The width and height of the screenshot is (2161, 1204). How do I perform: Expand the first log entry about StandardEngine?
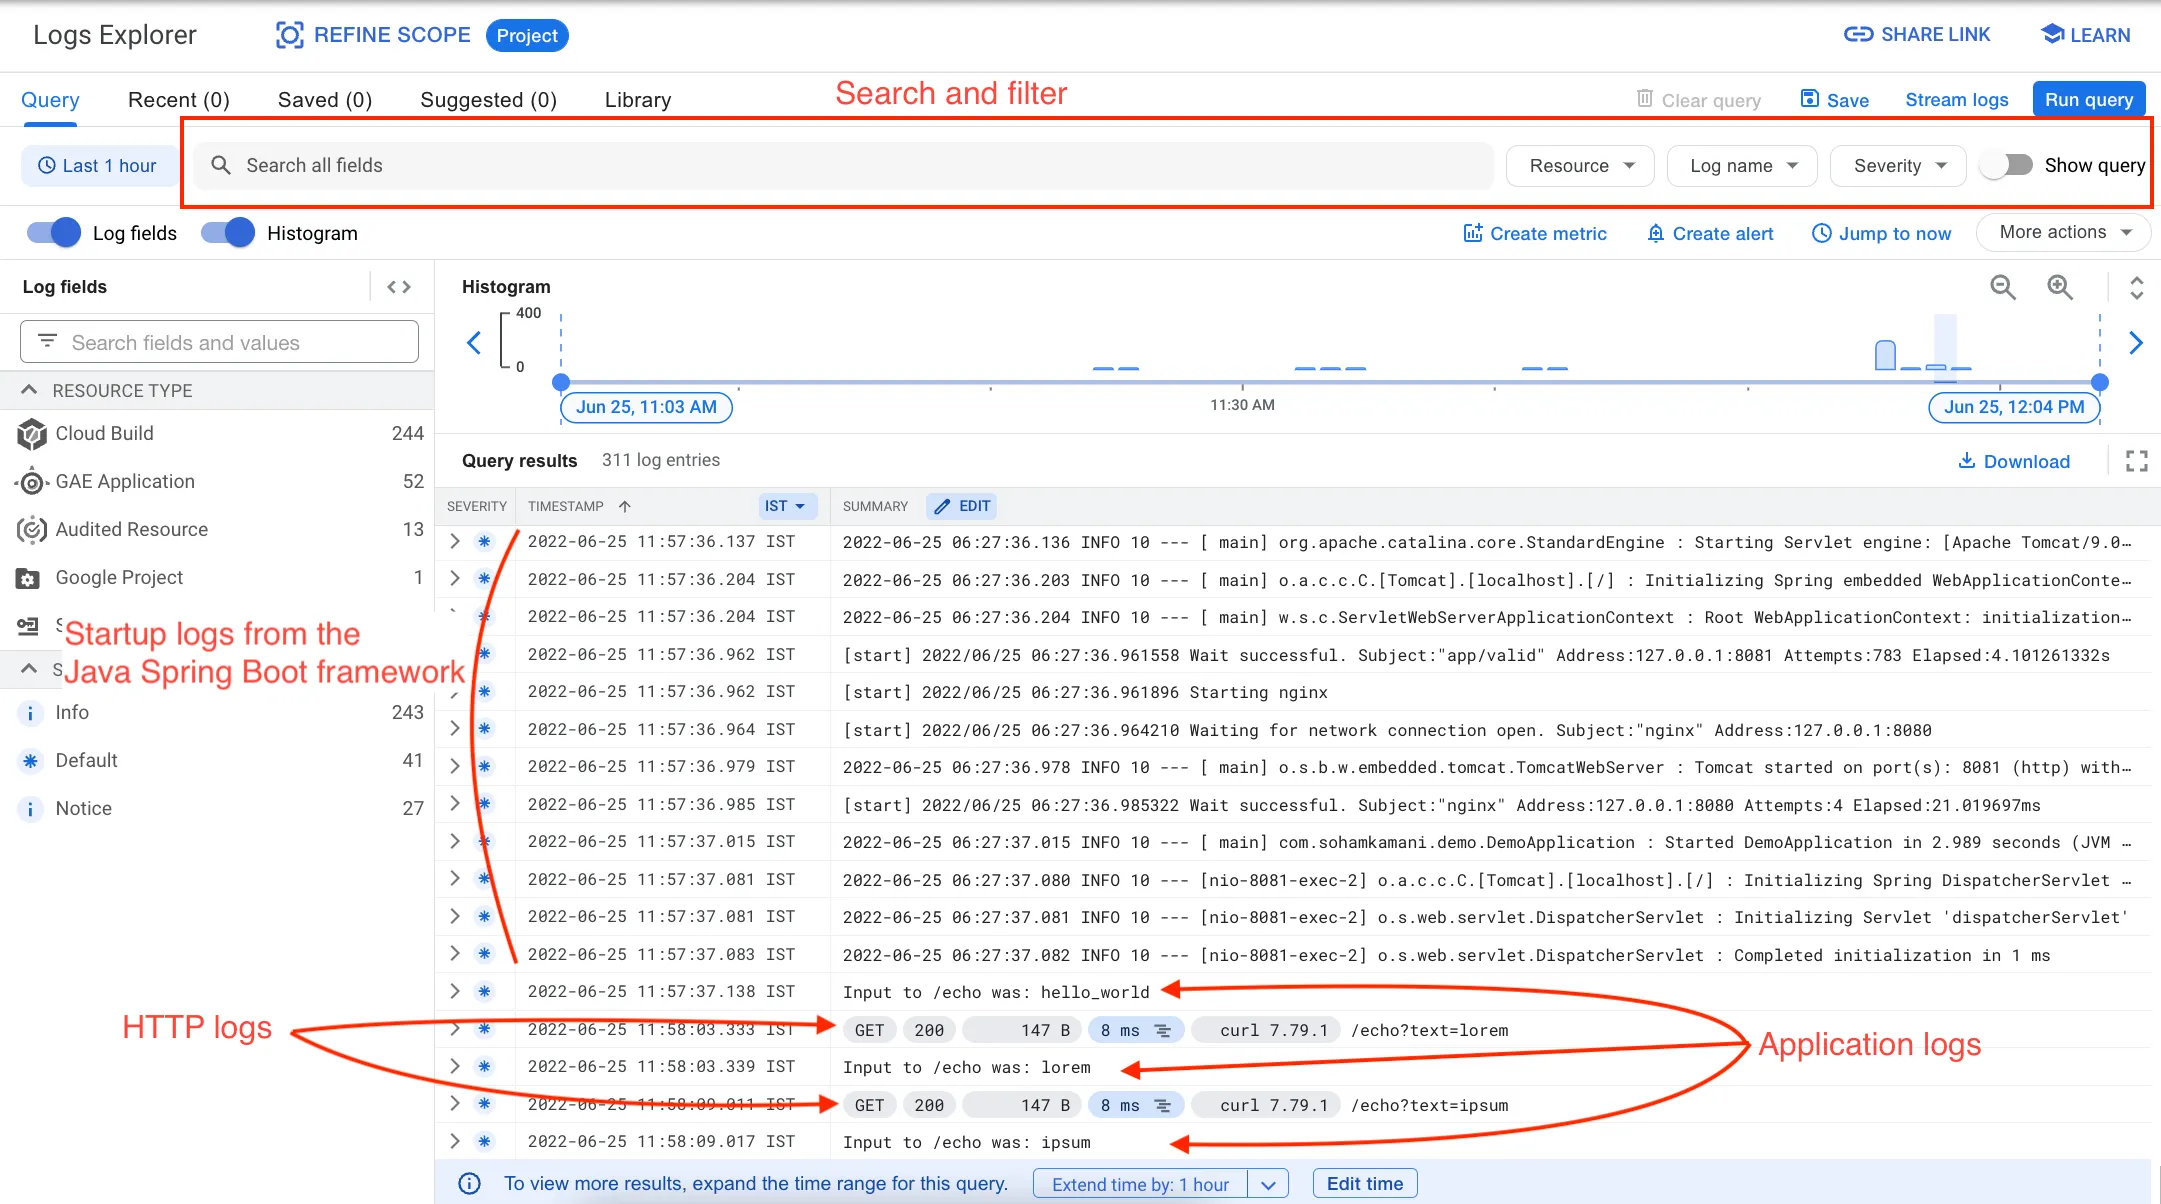[455, 541]
